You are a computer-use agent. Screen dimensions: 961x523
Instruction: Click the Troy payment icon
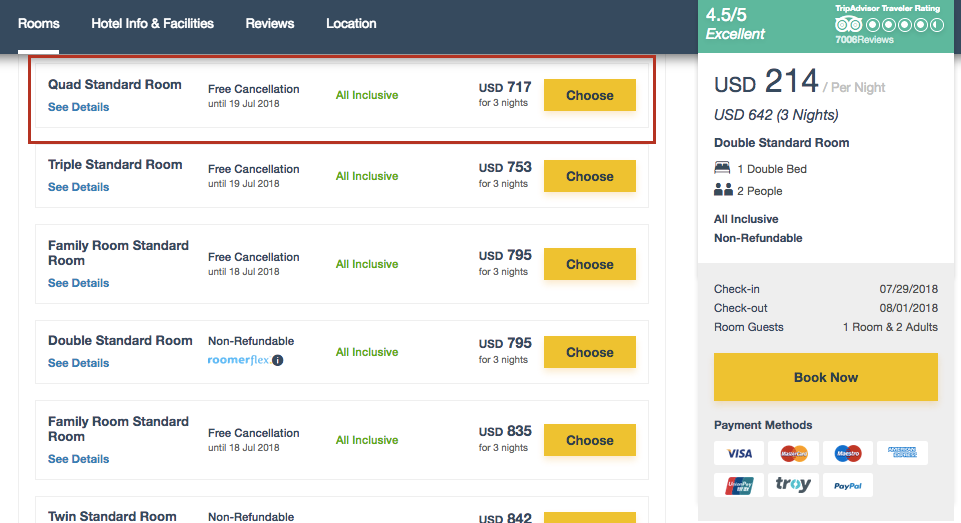coord(794,485)
